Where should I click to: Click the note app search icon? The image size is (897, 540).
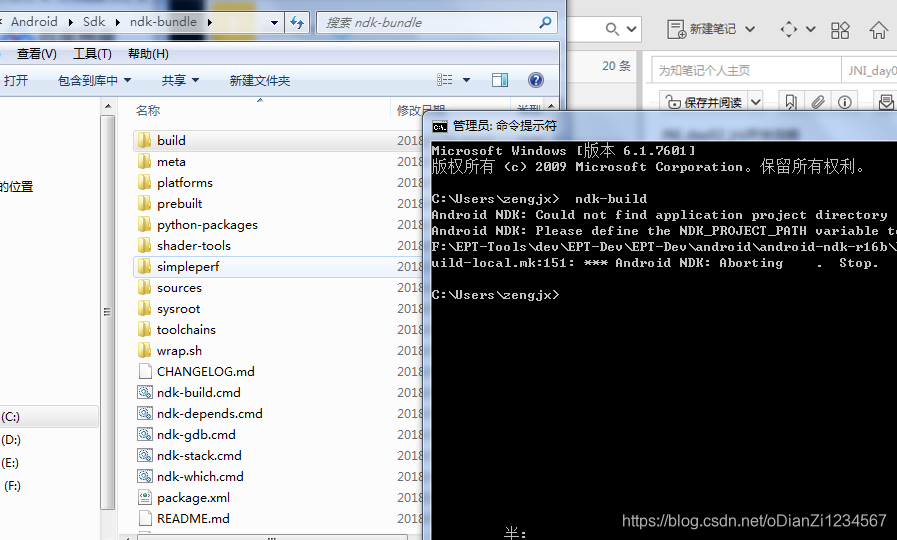(x=612, y=29)
